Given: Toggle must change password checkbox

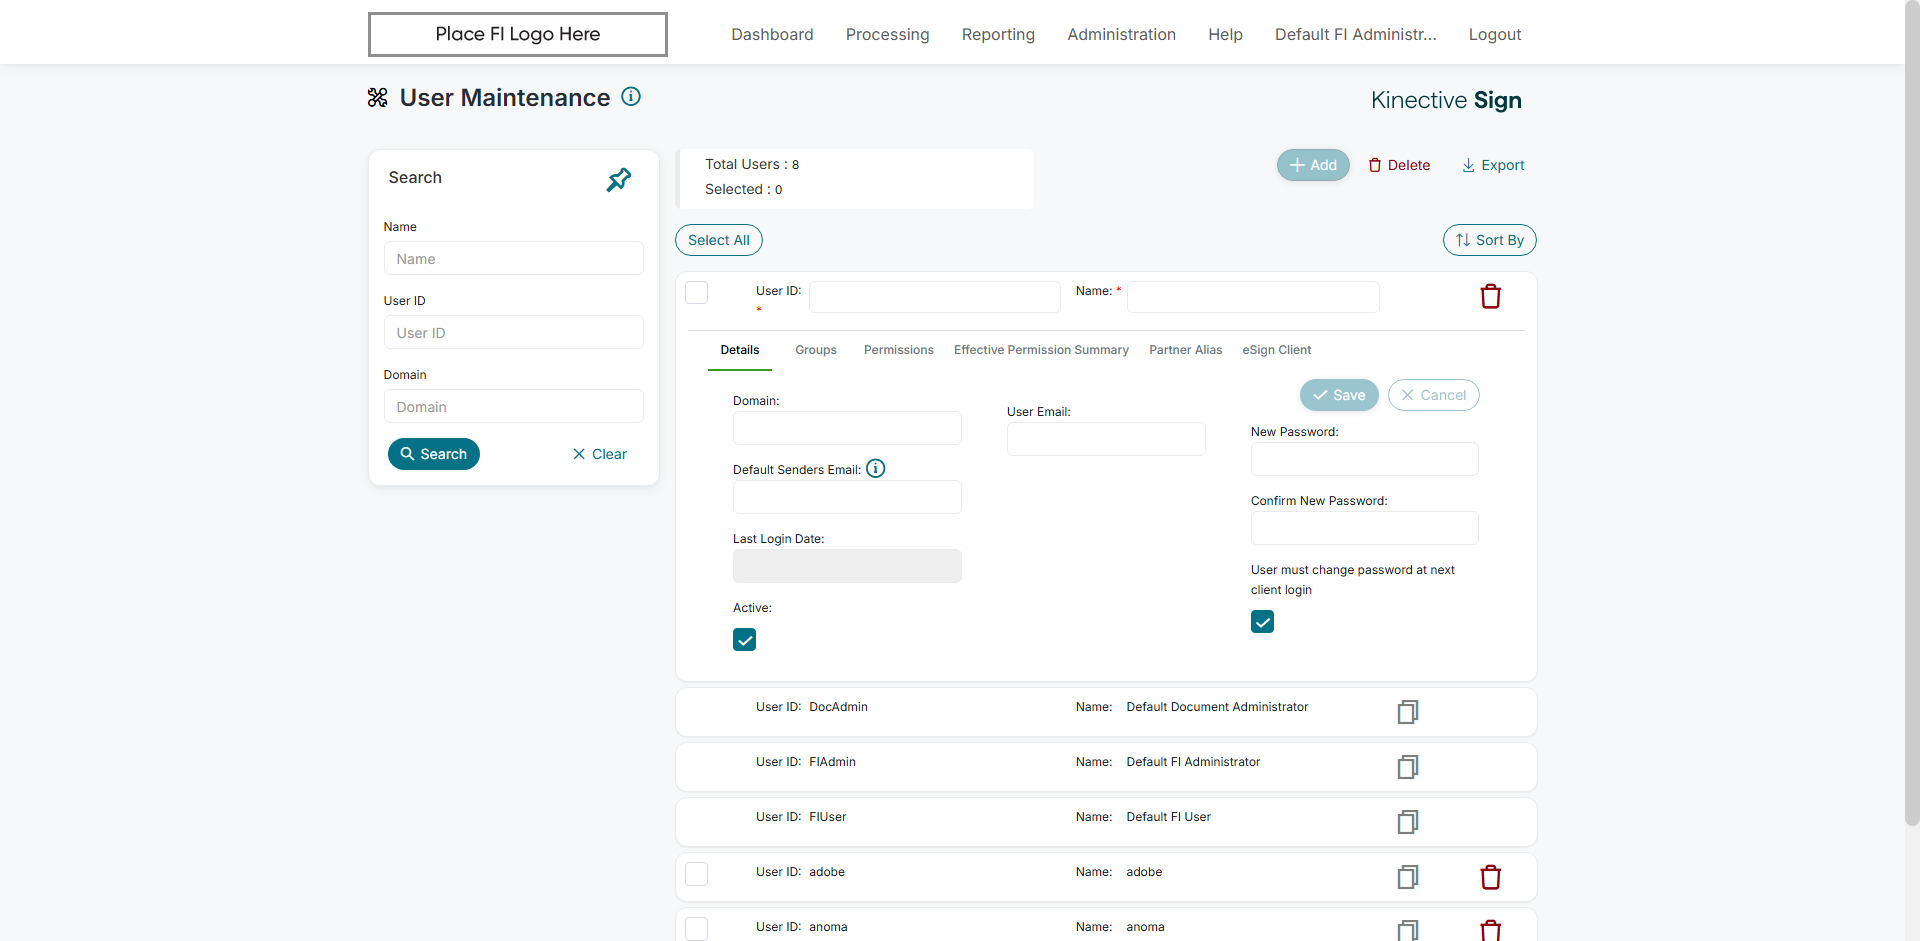Looking at the screenshot, I should [1263, 622].
